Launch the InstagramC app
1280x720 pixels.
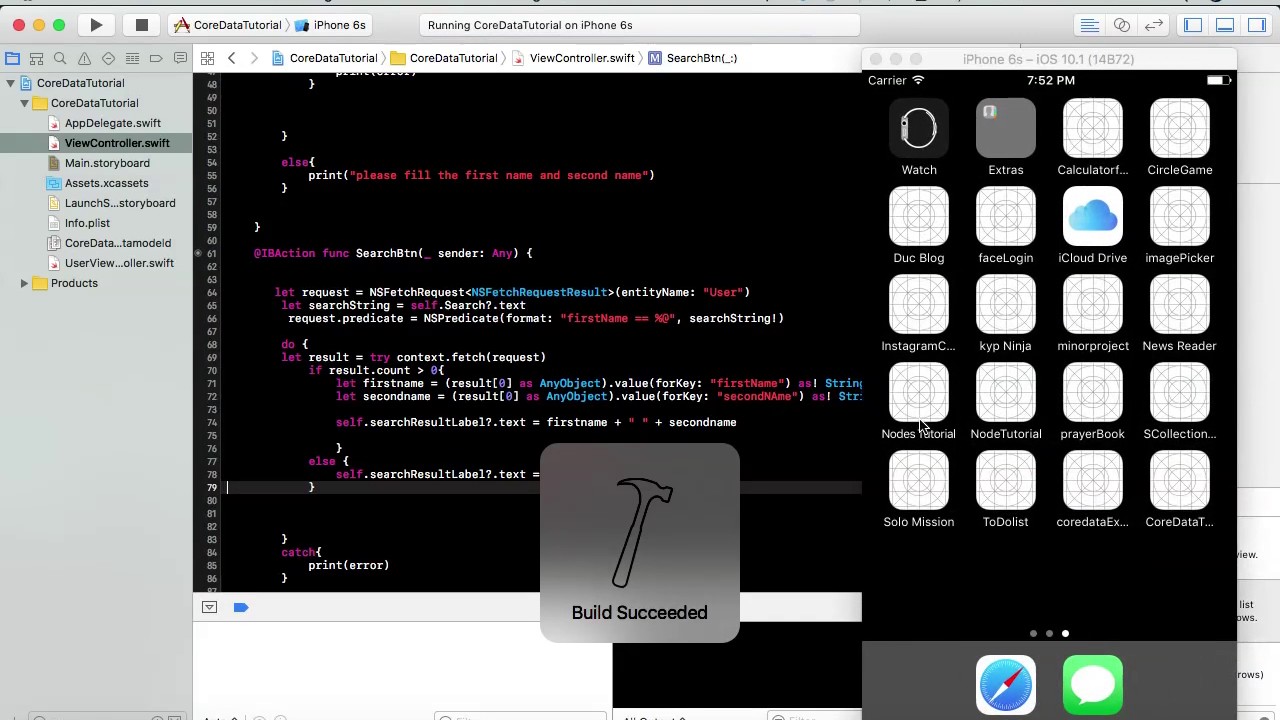[x=919, y=304]
